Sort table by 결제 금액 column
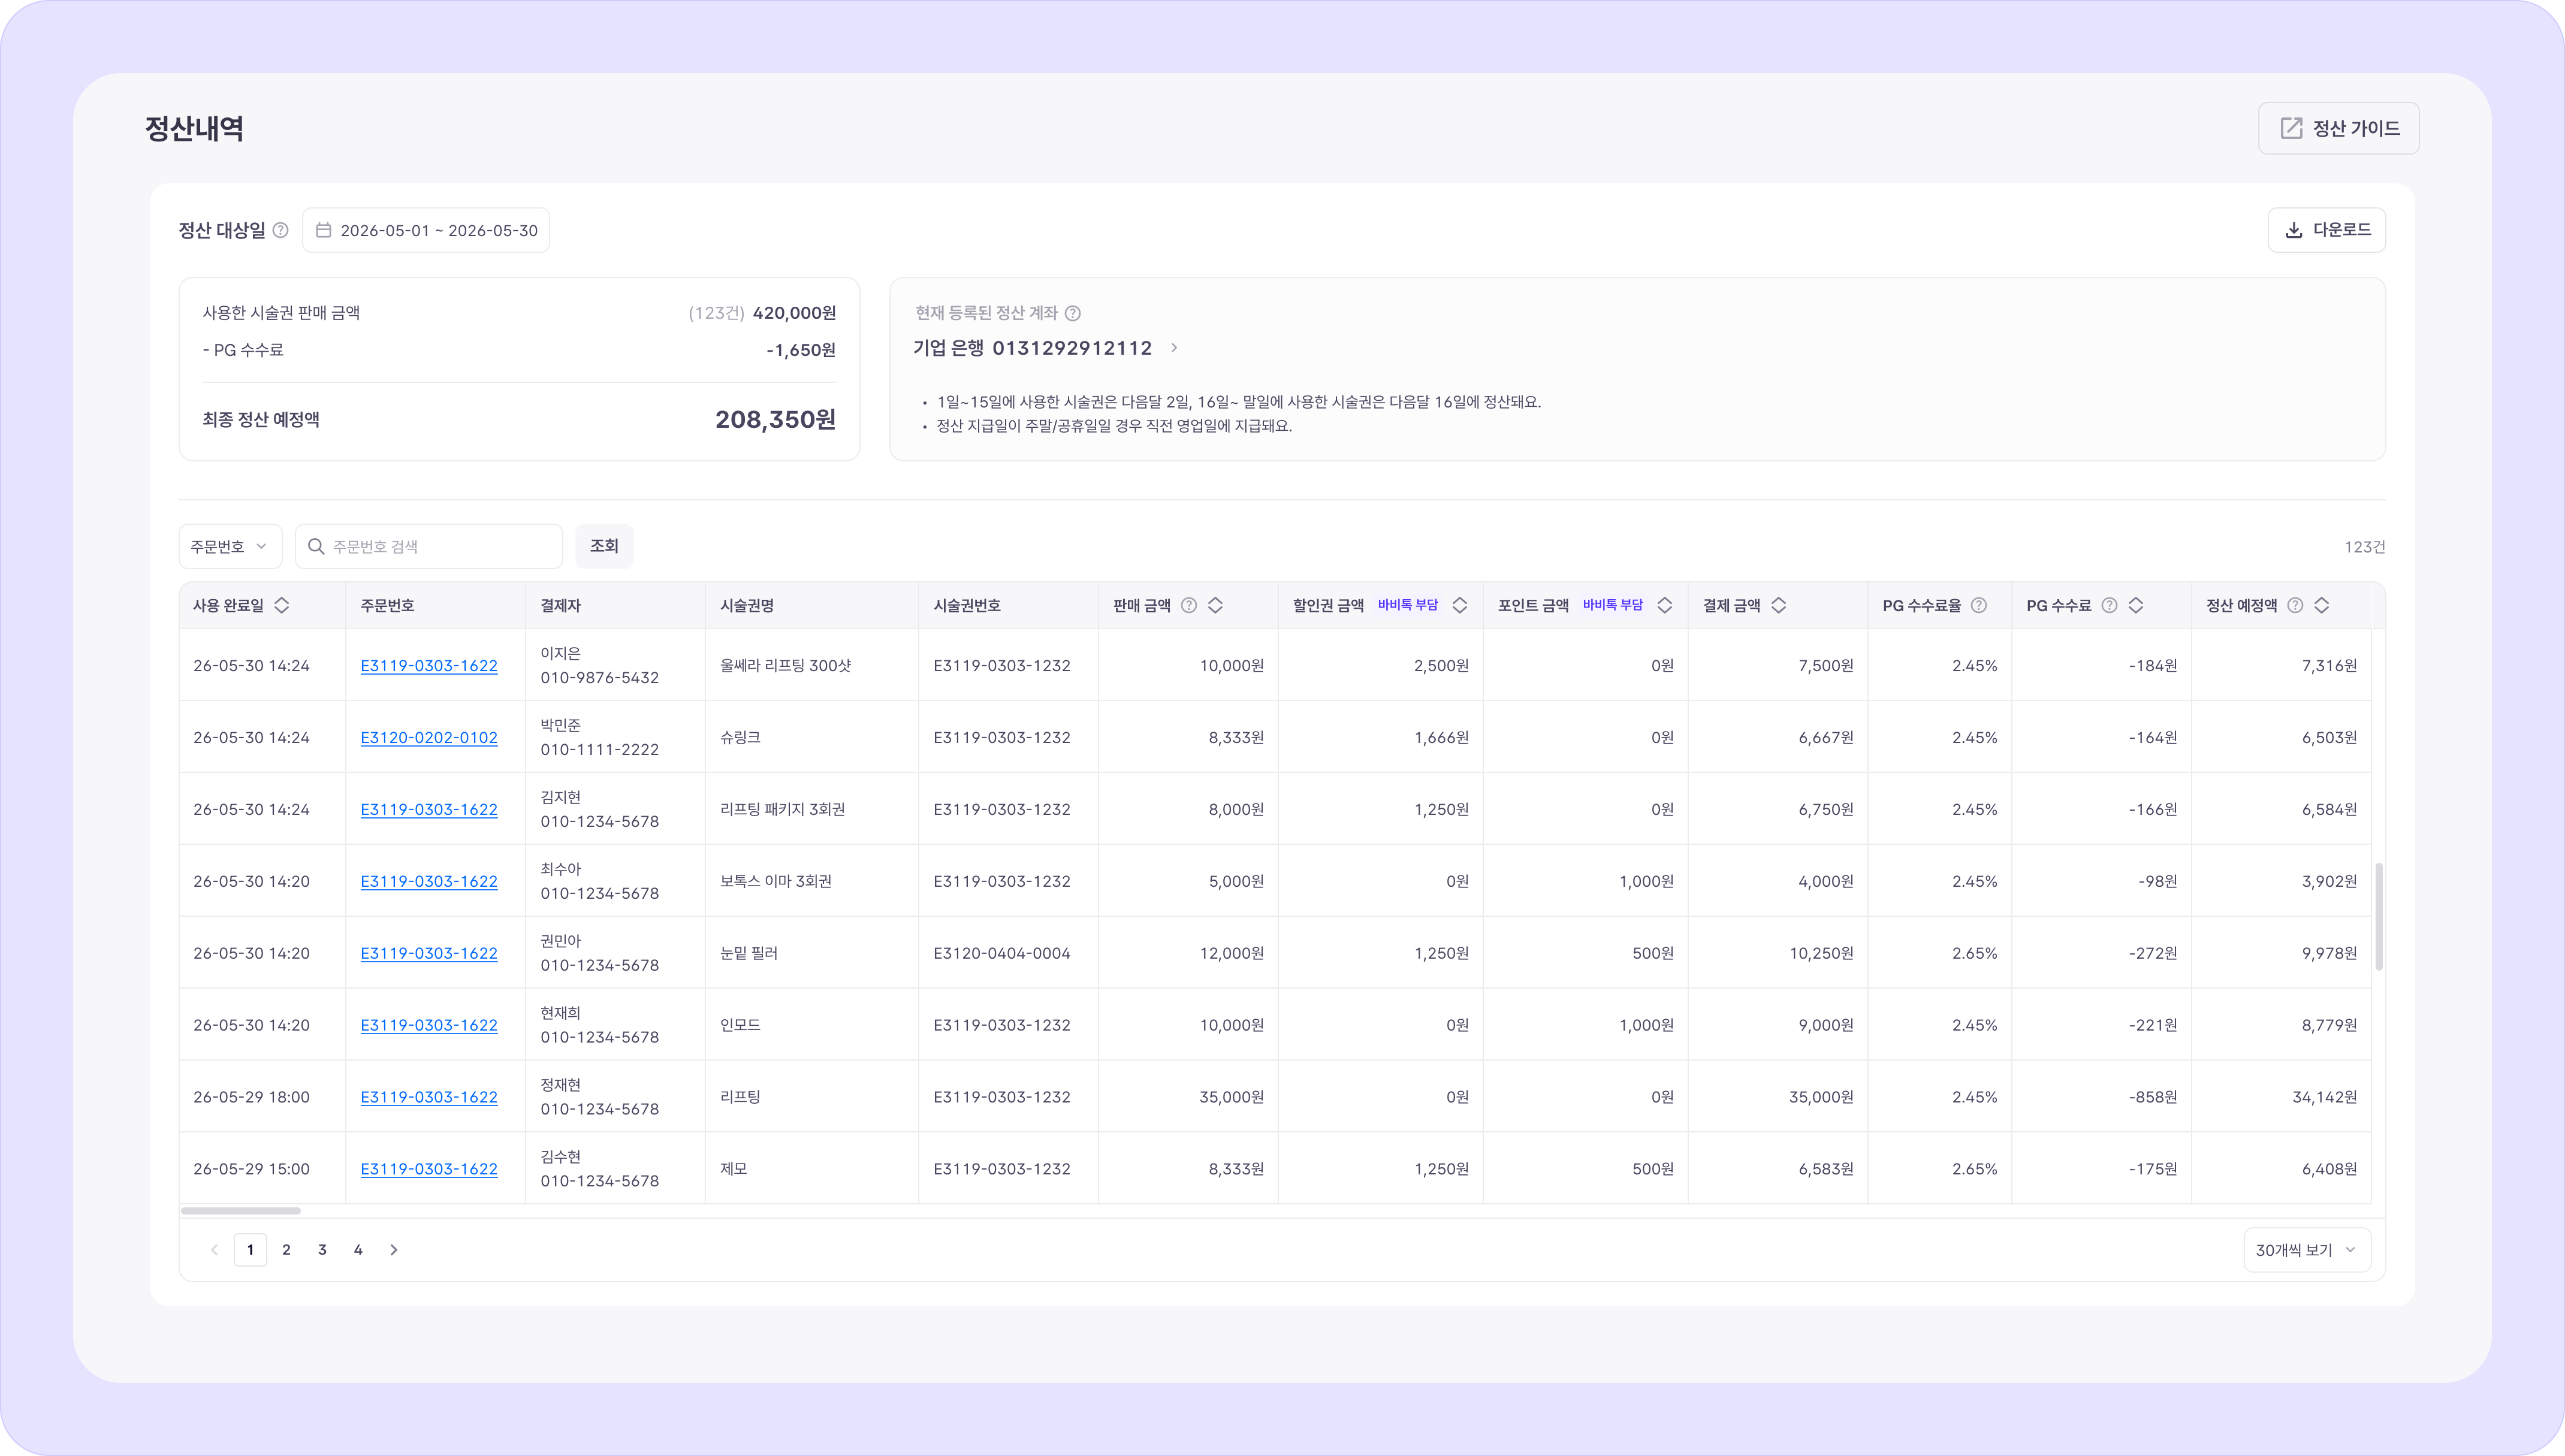2565x1456 pixels. pyautogui.click(x=1779, y=605)
